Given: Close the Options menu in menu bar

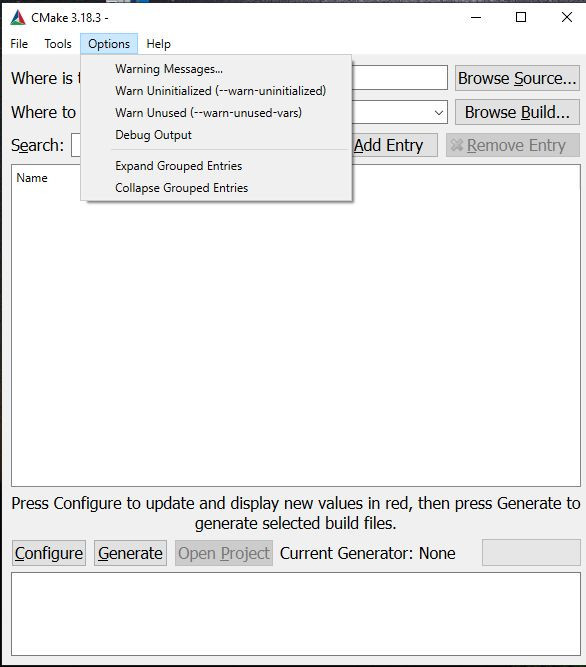Looking at the screenshot, I should [109, 44].
